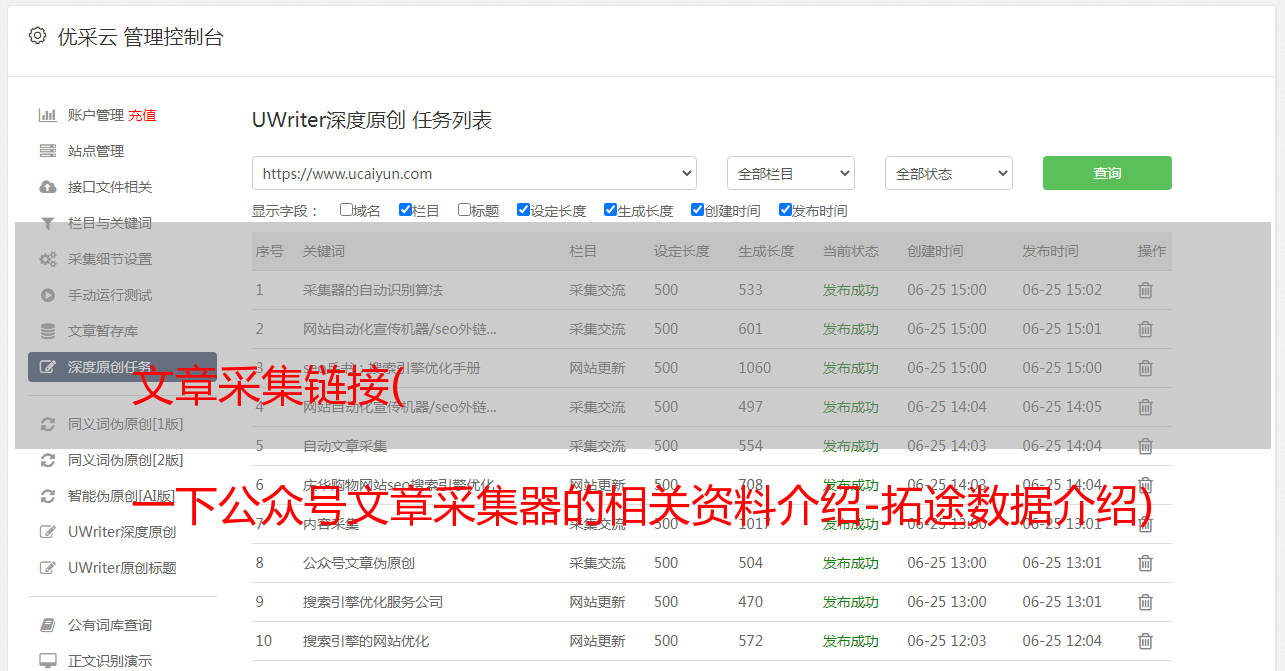Open 账户管理 in the sidebar
The height and width of the screenshot is (671, 1285).
coord(96,115)
